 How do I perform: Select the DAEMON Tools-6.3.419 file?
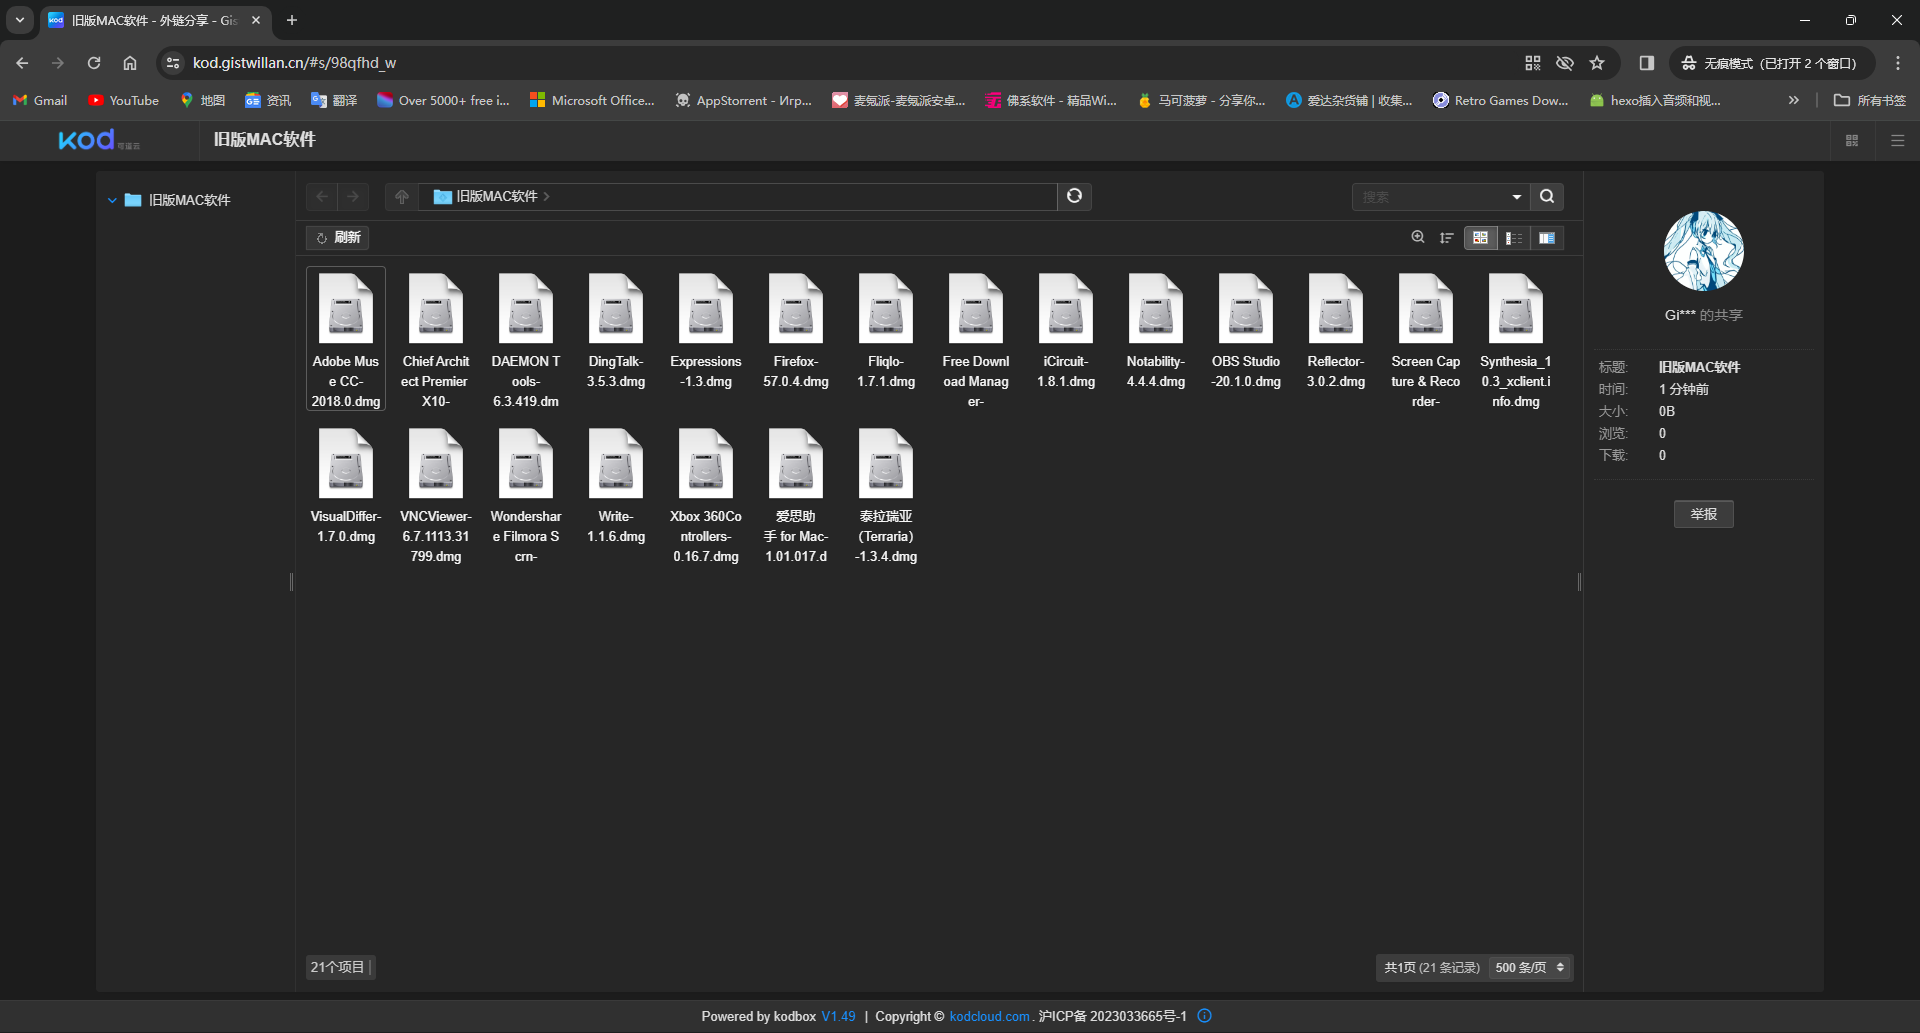point(526,339)
